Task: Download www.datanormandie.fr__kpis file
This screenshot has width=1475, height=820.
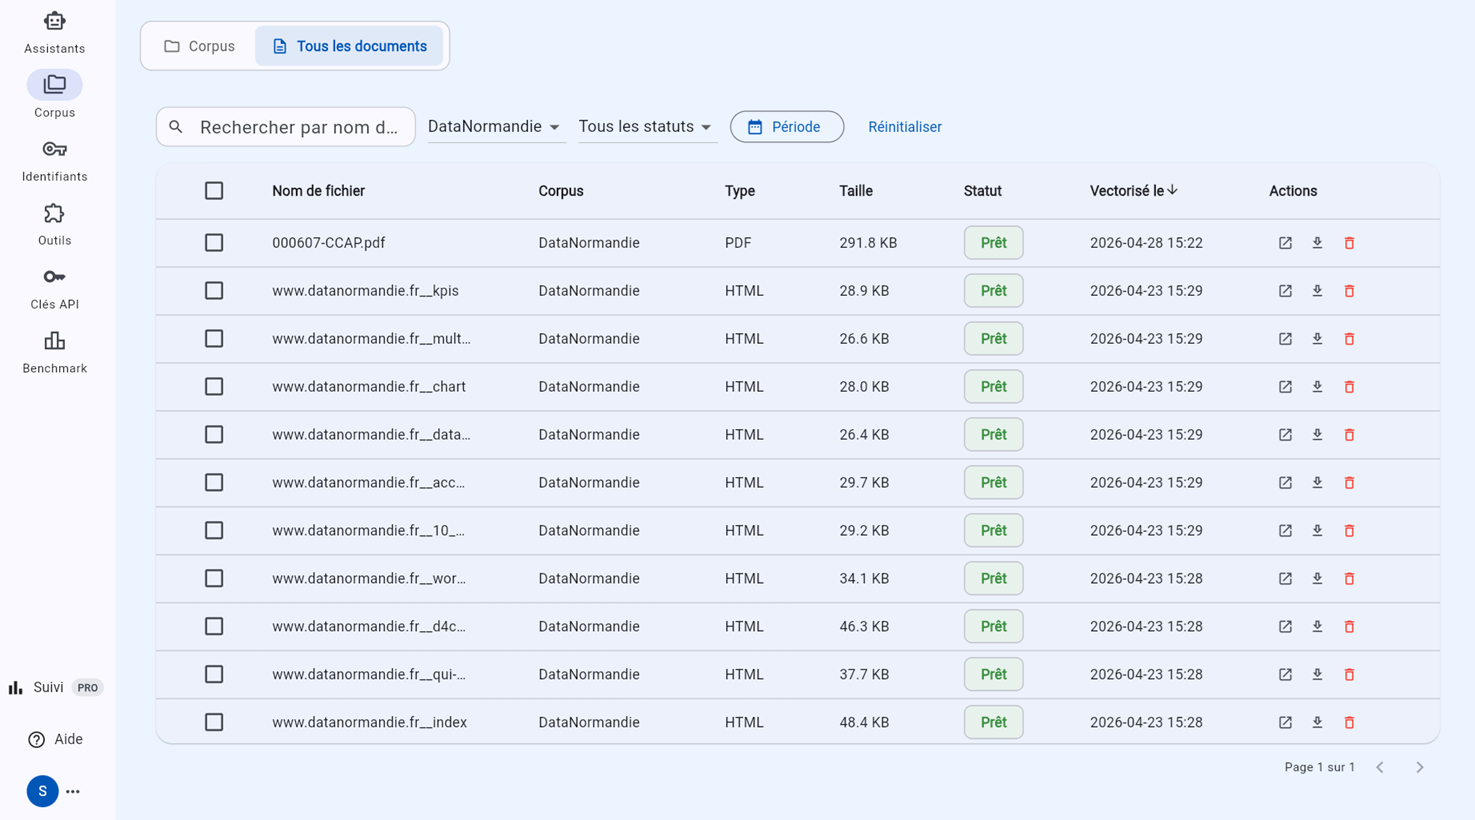Action: click(1317, 291)
